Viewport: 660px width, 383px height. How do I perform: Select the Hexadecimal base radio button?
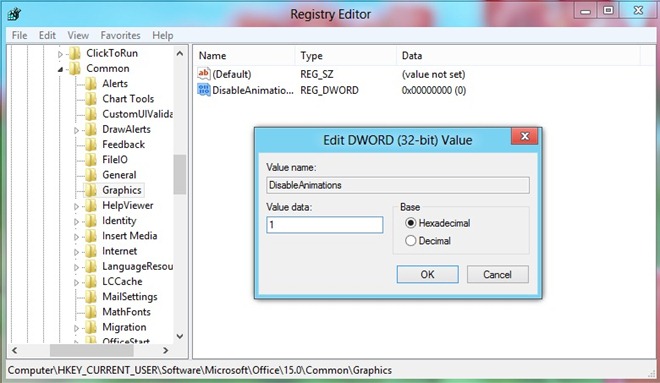tap(410, 223)
